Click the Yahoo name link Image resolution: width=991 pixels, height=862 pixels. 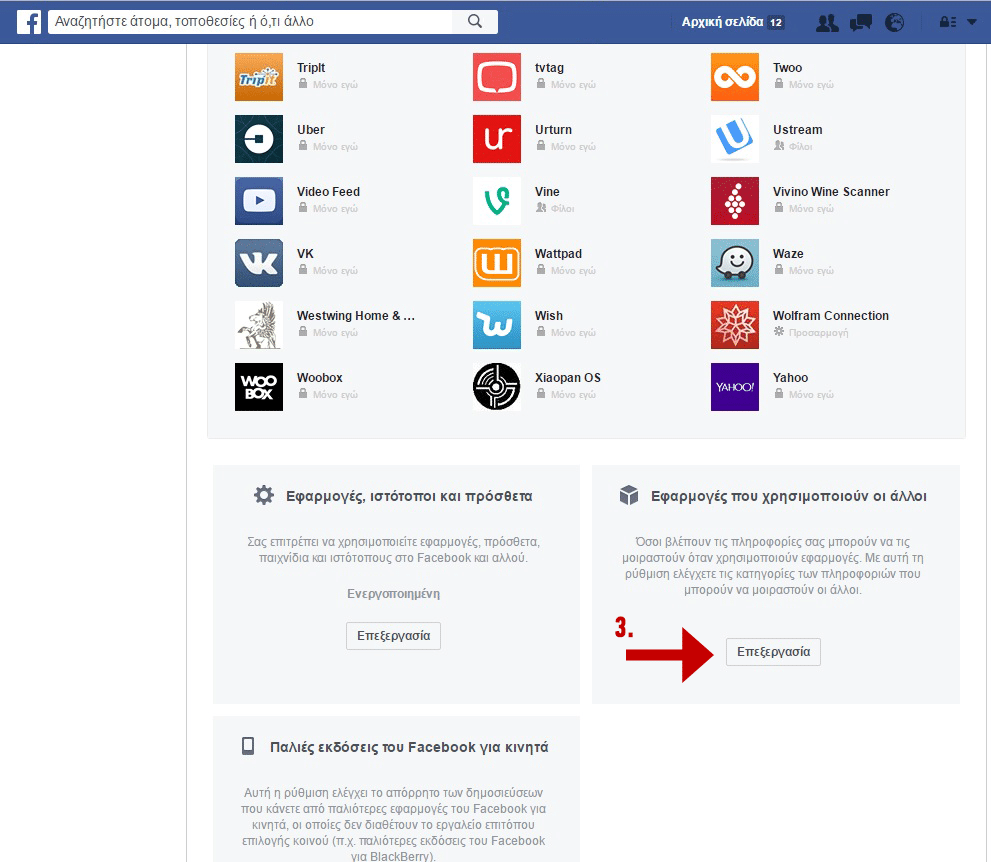(x=790, y=377)
